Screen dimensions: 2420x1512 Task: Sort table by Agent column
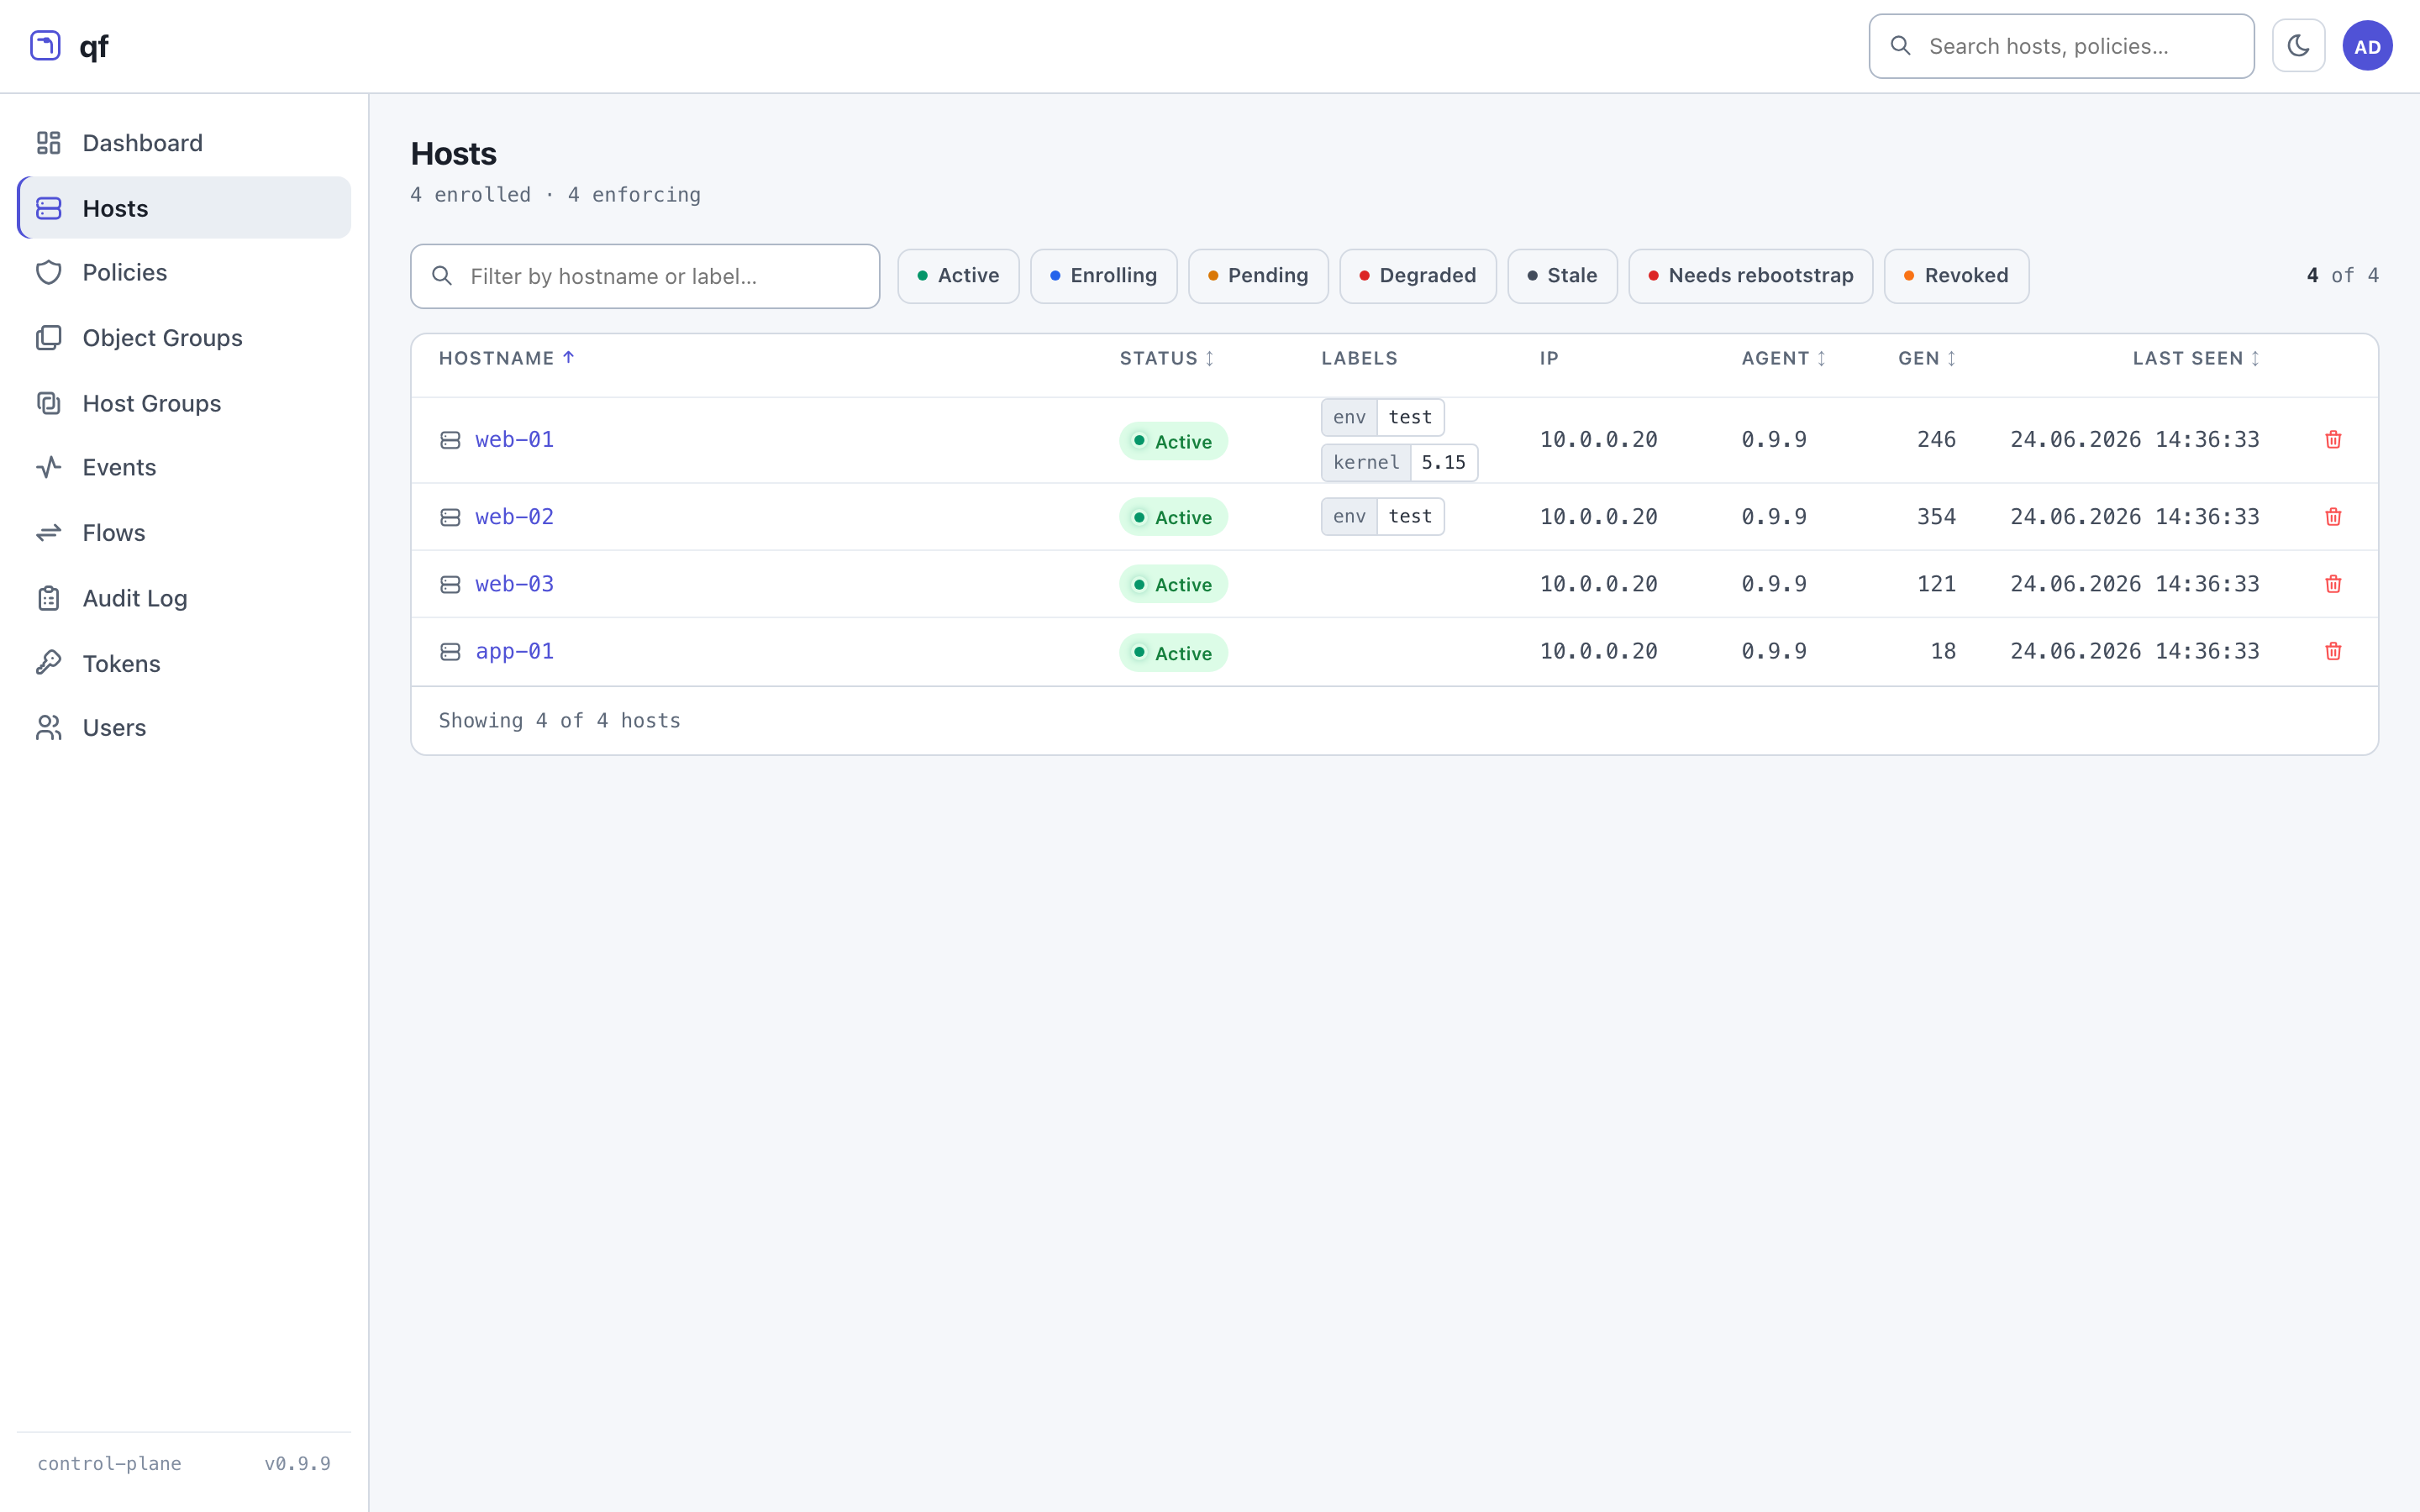coord(1784,358)
